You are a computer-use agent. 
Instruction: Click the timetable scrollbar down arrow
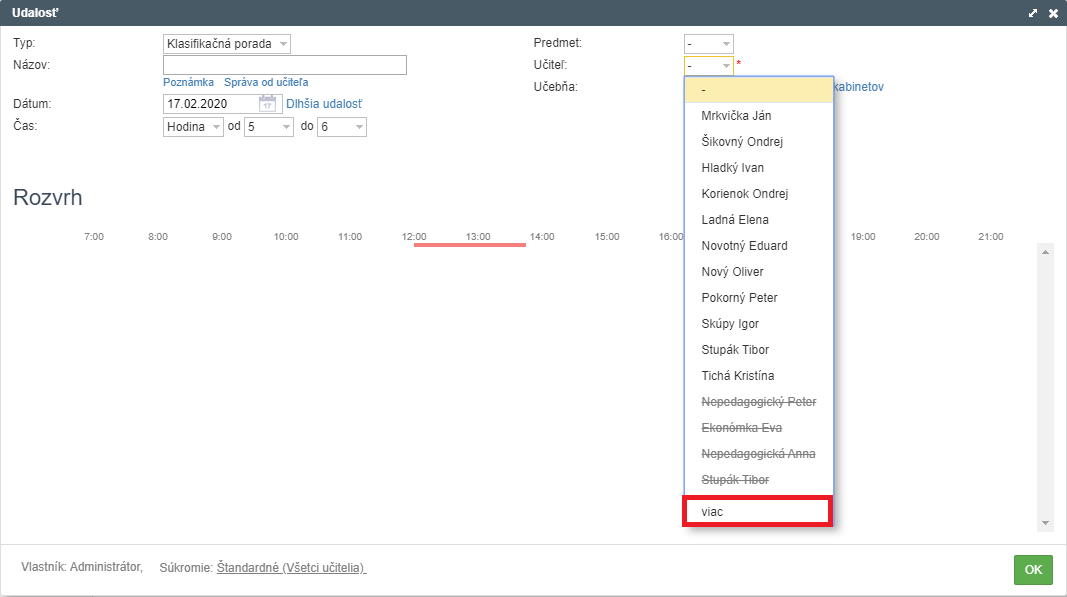tap(1045, 523)
